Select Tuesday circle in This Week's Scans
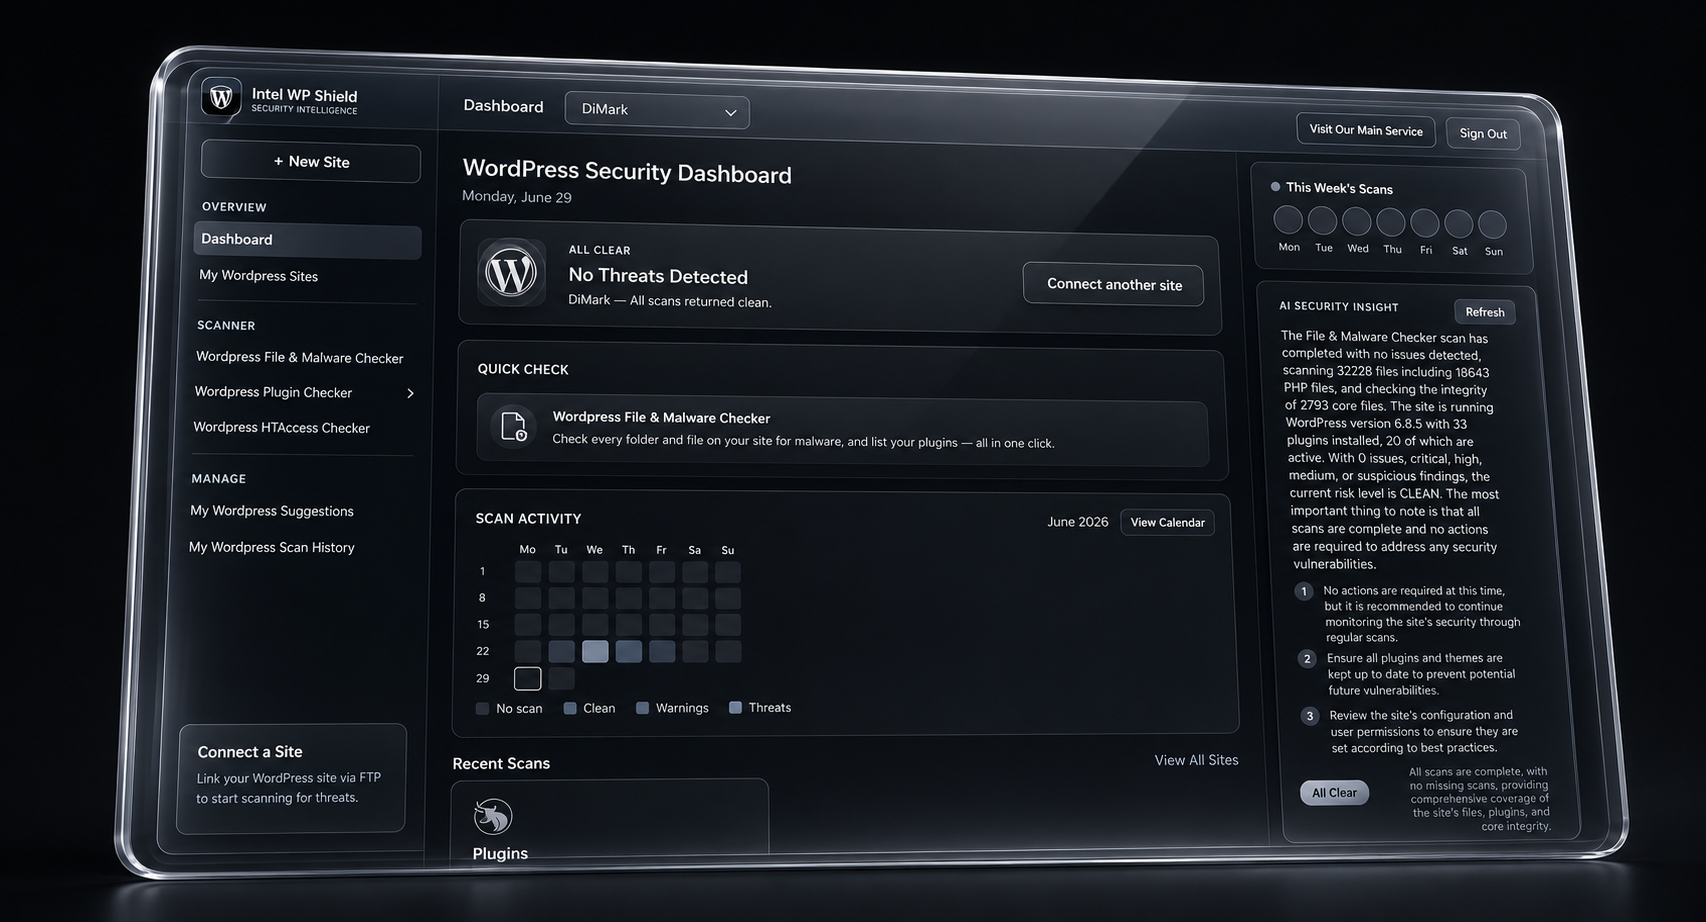1706x922 pixels. coord(1322,221)
